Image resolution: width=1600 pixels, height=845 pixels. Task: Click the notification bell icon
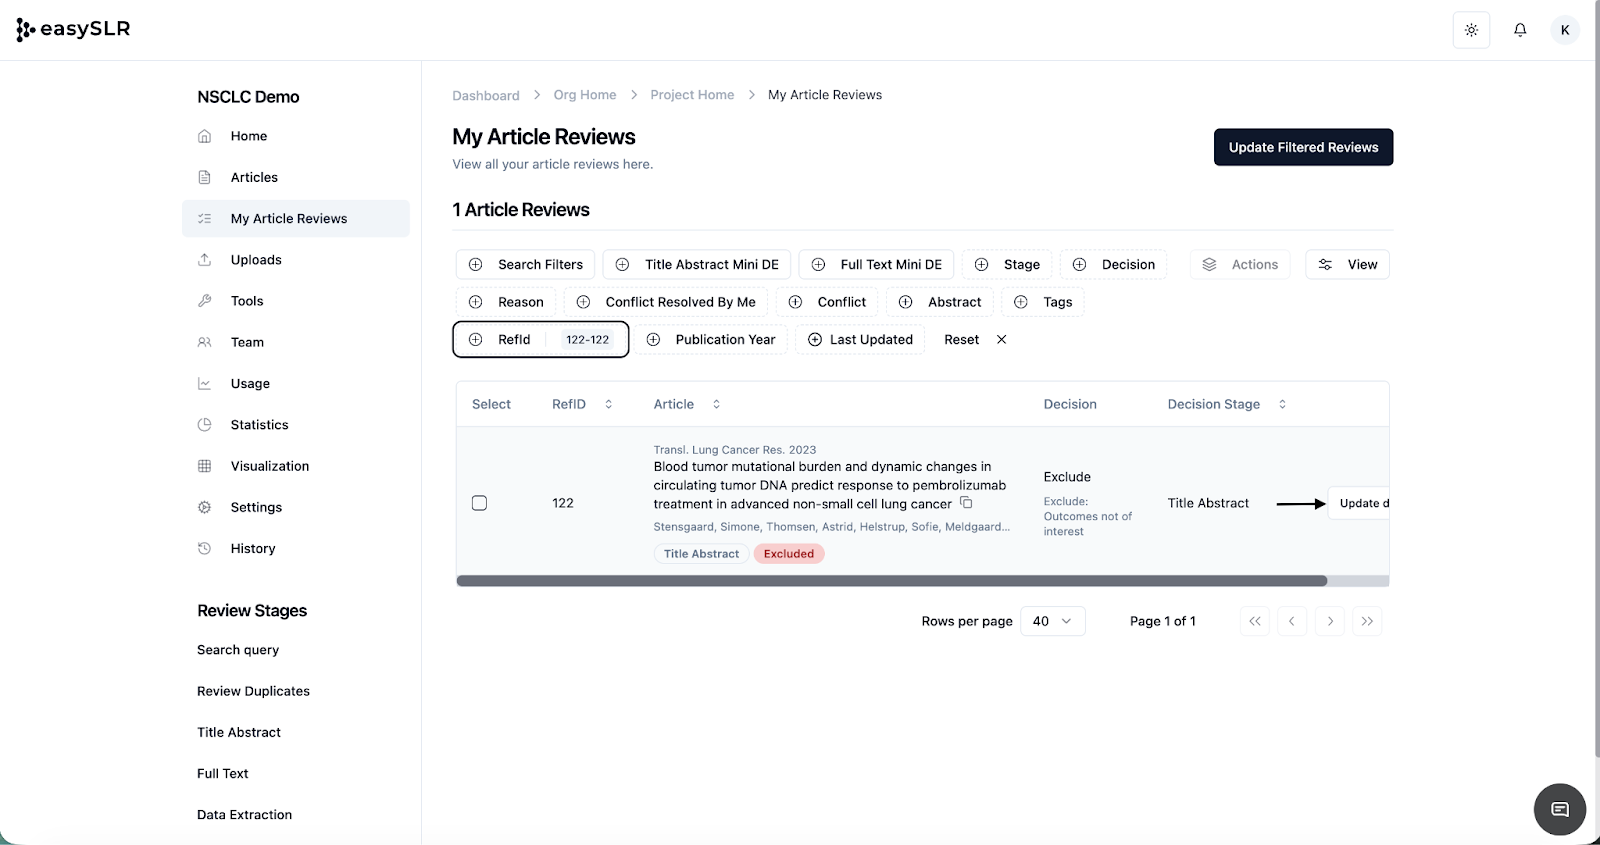(x=1519, y=30)
